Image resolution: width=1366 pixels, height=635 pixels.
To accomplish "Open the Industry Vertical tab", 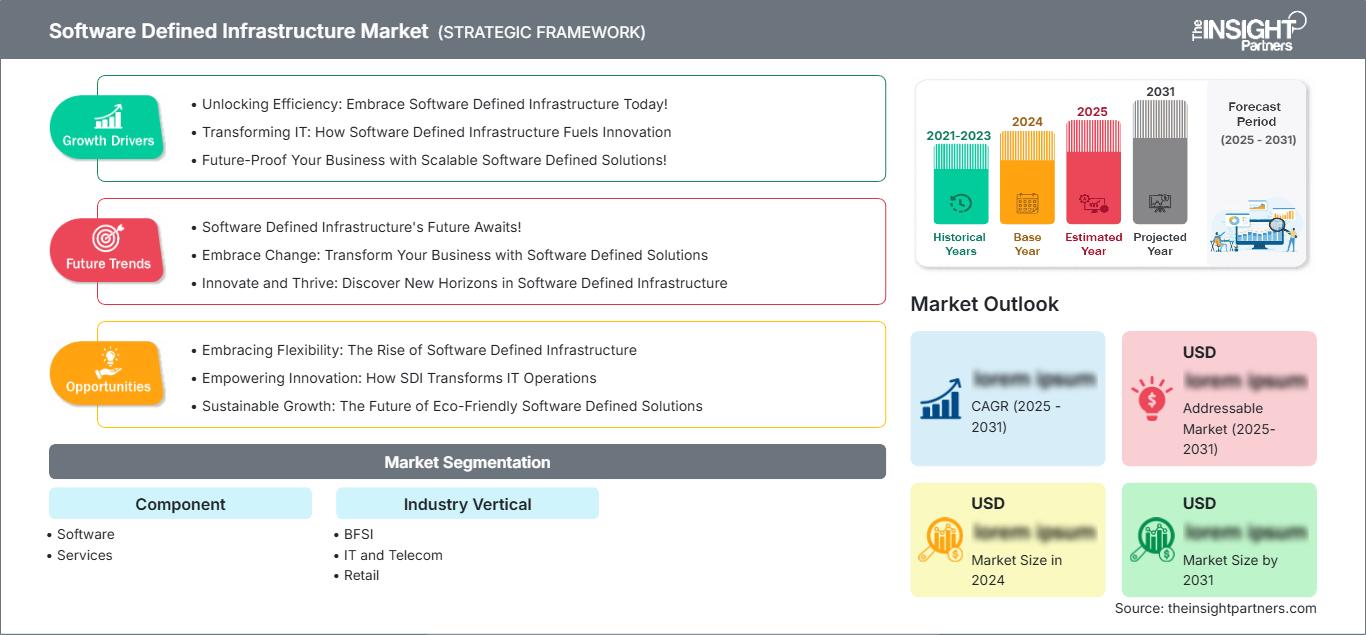I will point(467,503).
